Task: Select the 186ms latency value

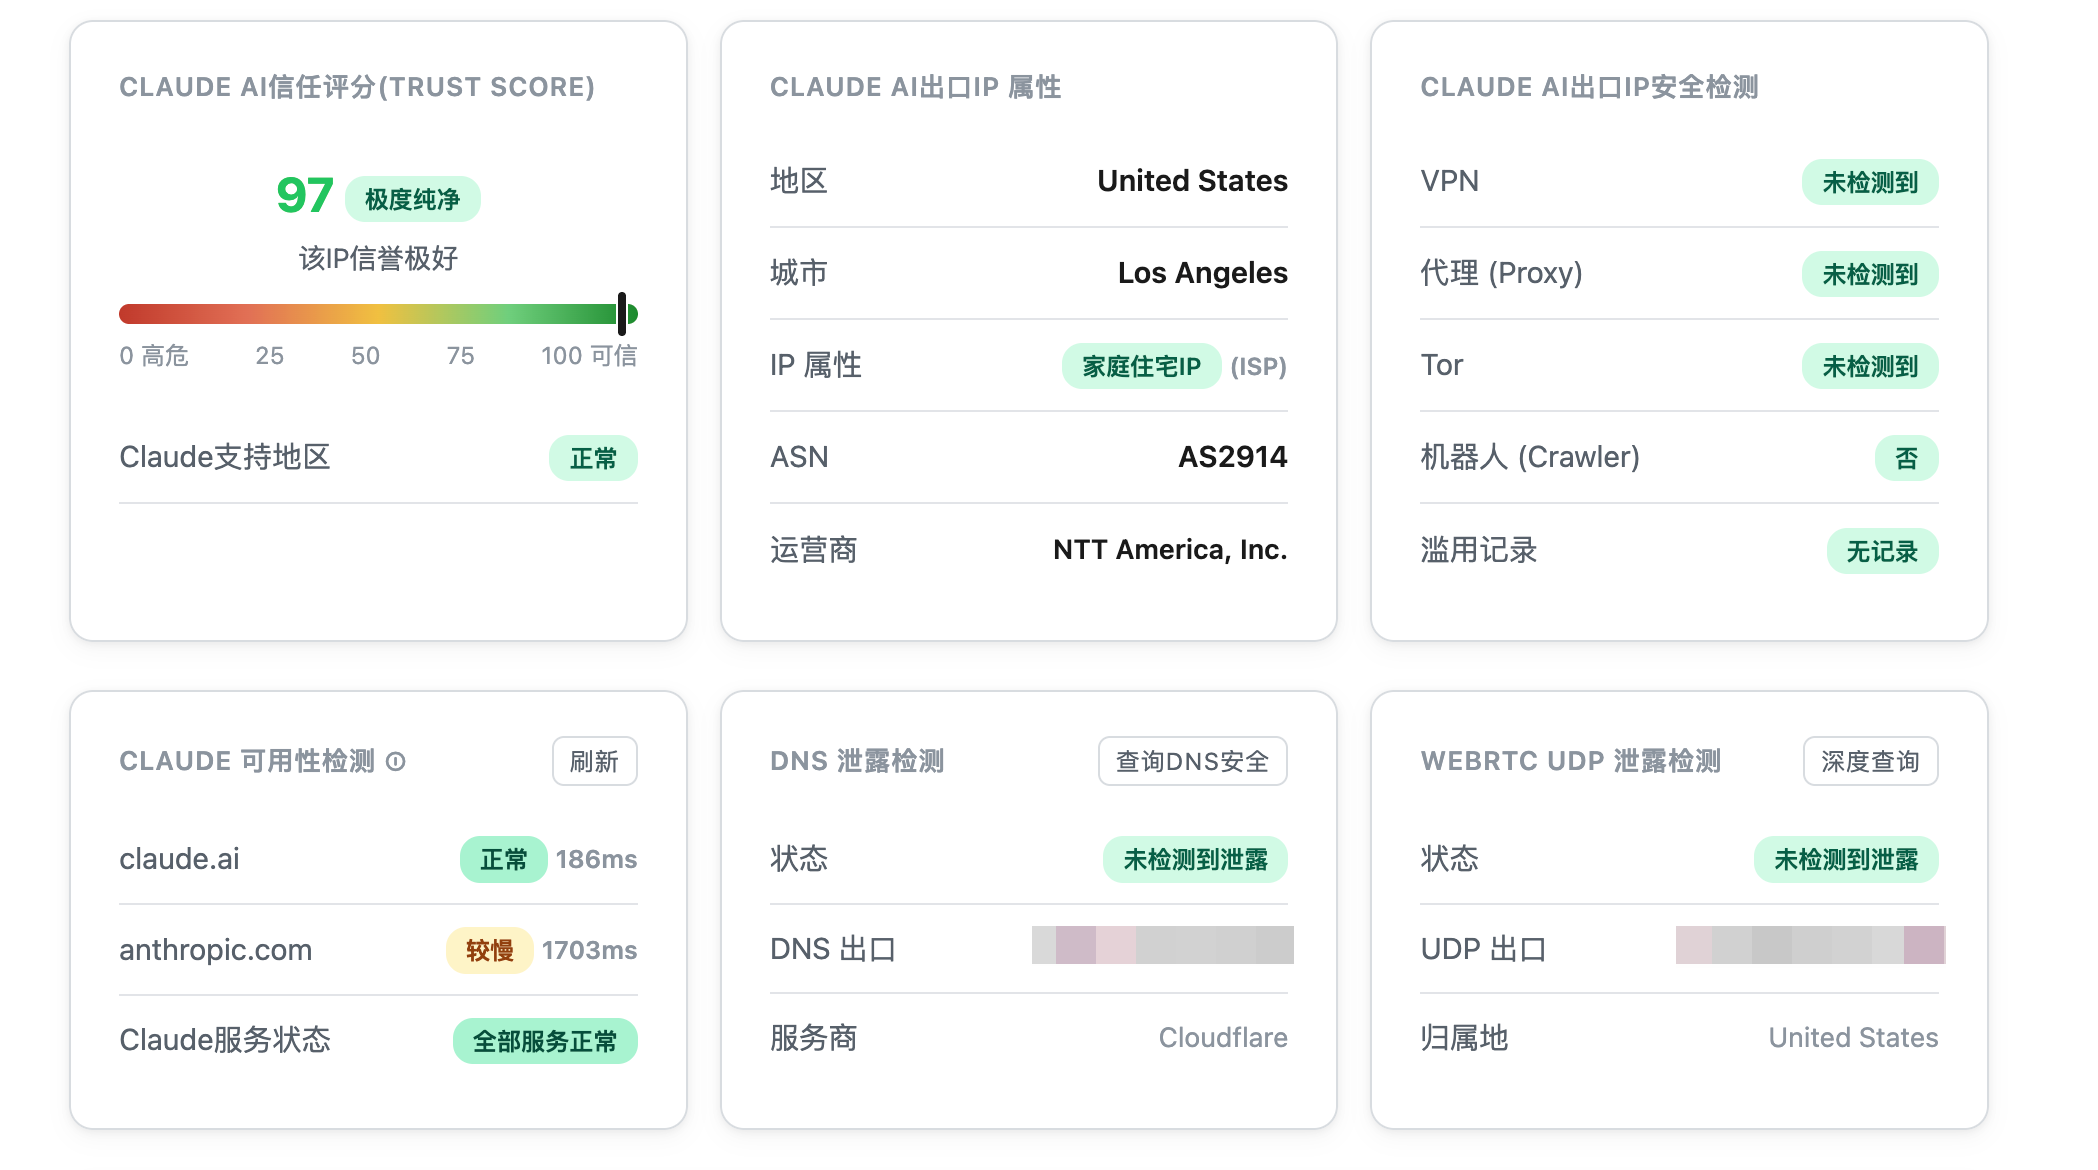Action: point(596,859)
